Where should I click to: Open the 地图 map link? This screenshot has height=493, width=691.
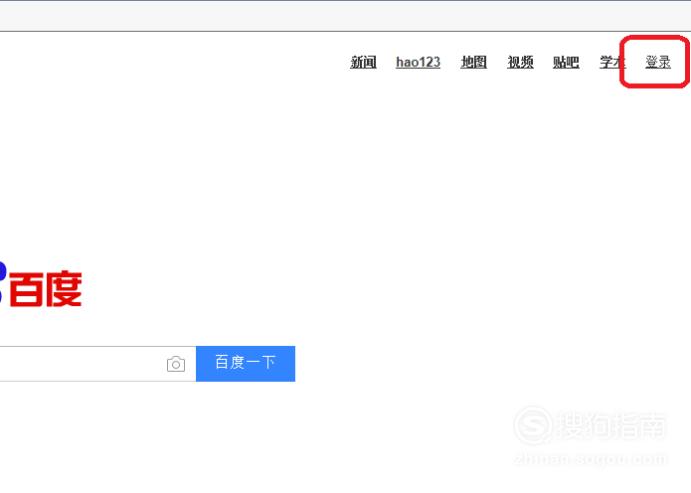[x=473, y=62]
